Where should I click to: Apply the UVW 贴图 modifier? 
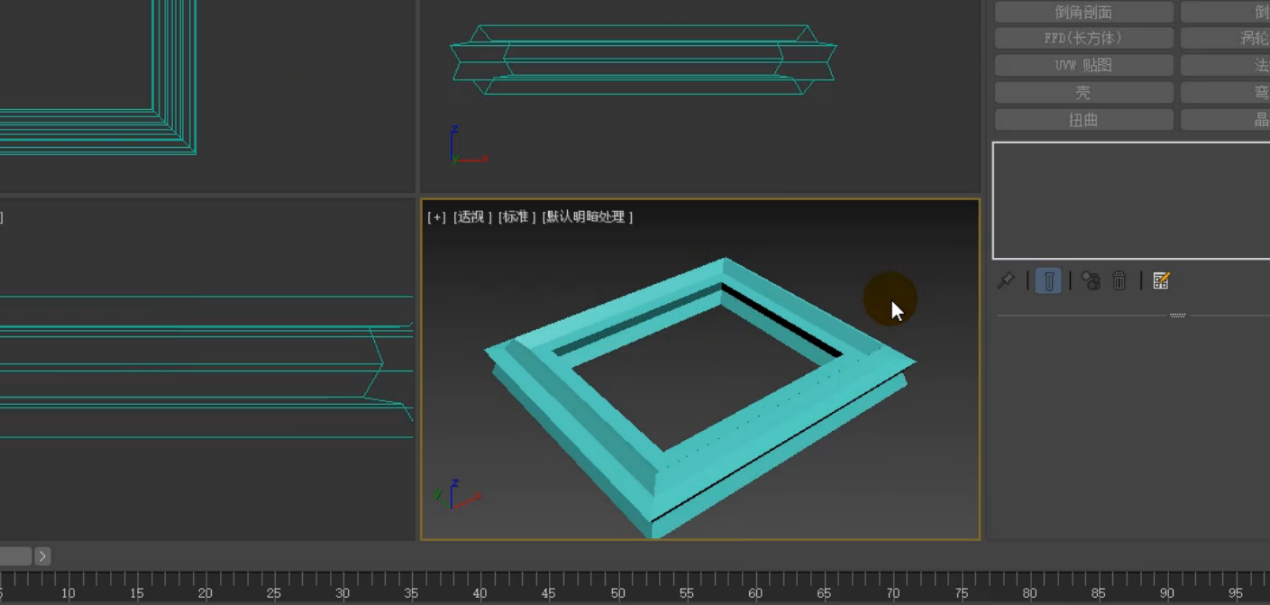click(1083, 65)
